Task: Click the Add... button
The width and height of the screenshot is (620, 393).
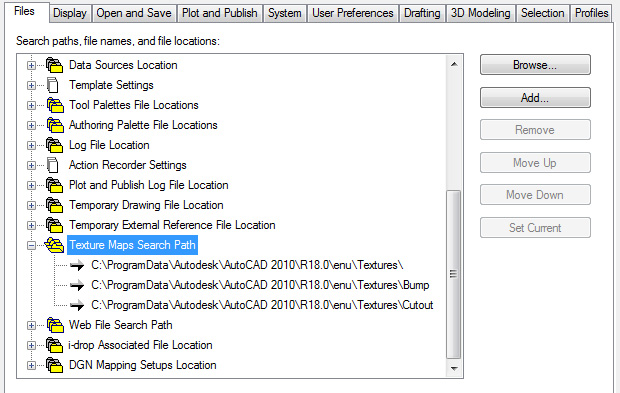Action: pyautogui.click(x=535, y=98)
